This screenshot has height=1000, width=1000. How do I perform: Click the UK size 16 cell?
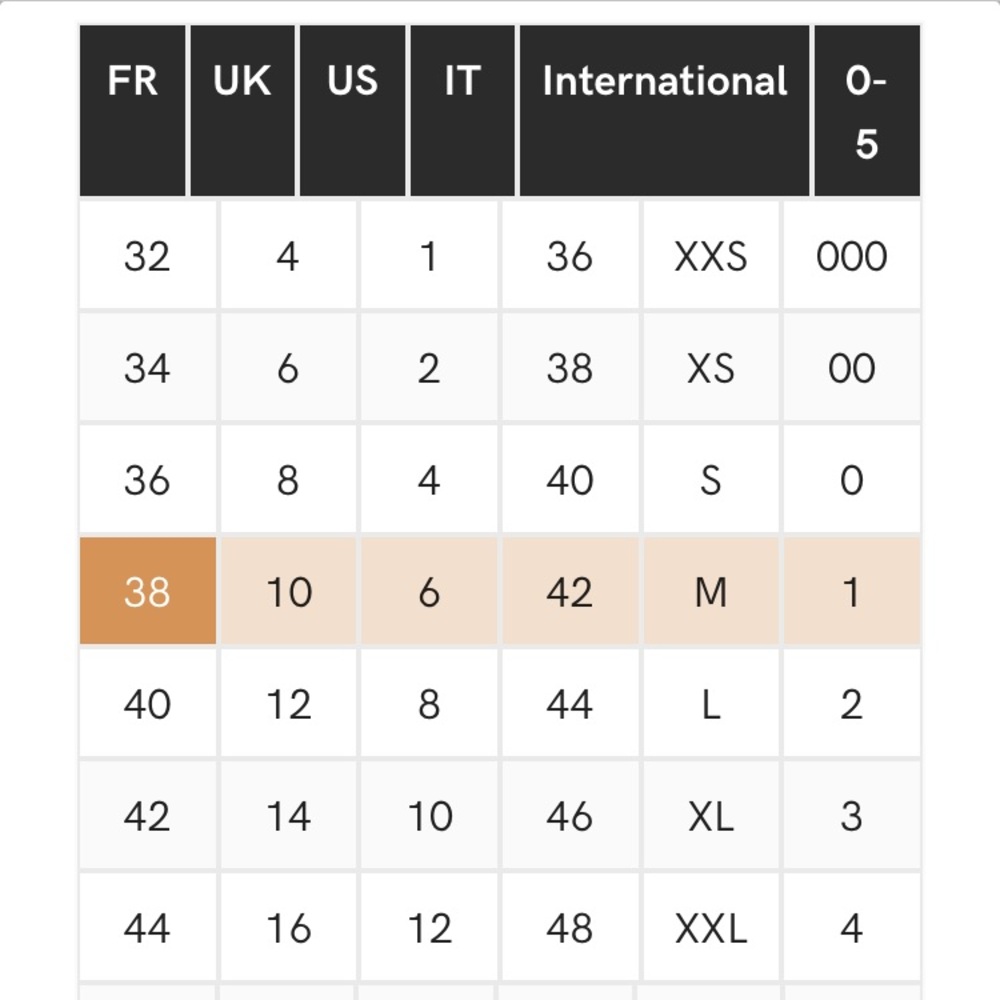[289, 927]
